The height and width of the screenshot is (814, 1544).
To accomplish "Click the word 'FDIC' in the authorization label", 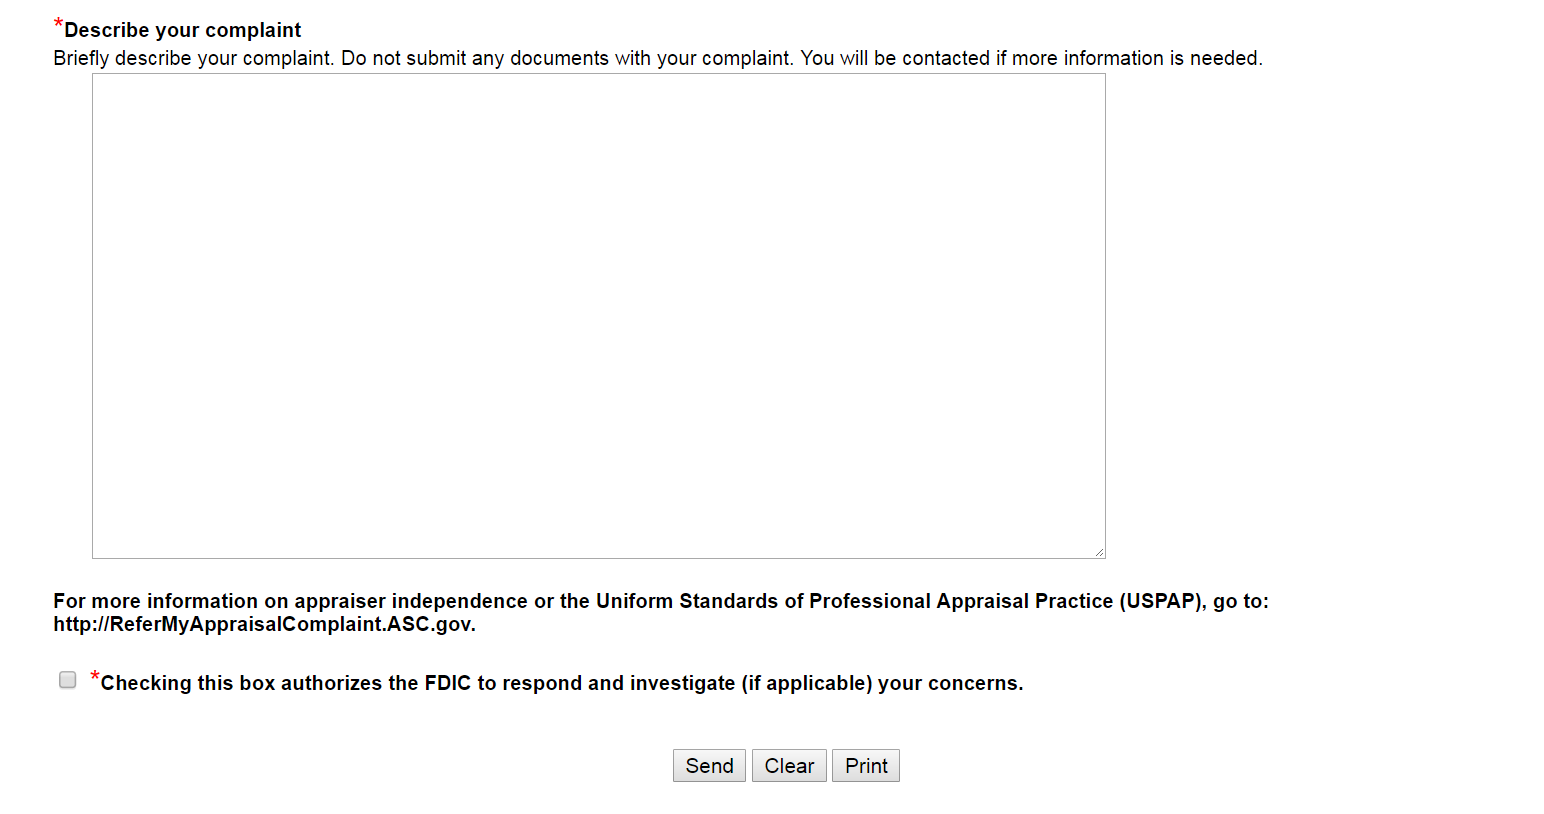I will click(x=447, y=683).
